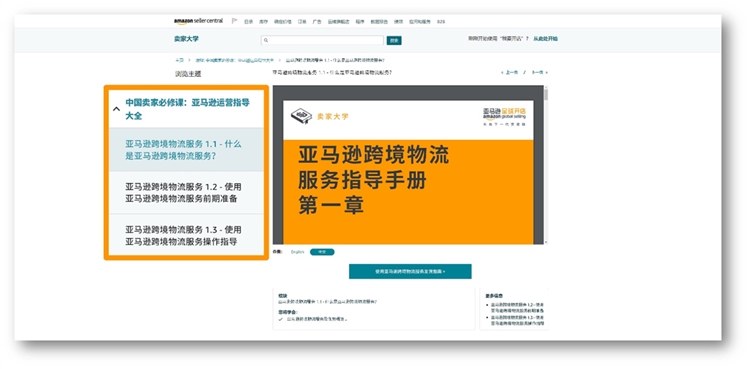The width and height of the screenshot is (750, 369).
Task: Click the 卖家大学 page title
Action: point(186,39)
